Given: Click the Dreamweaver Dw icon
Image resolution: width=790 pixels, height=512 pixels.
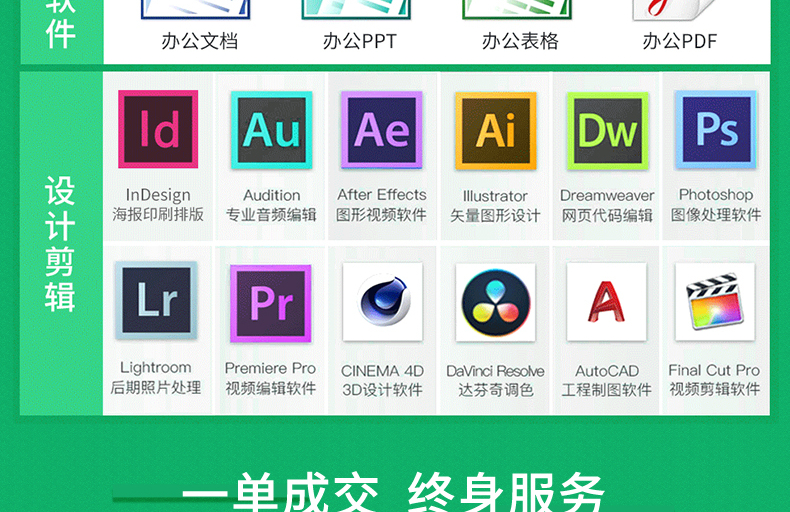Looking at the screenshot, I should pos(608,131).
